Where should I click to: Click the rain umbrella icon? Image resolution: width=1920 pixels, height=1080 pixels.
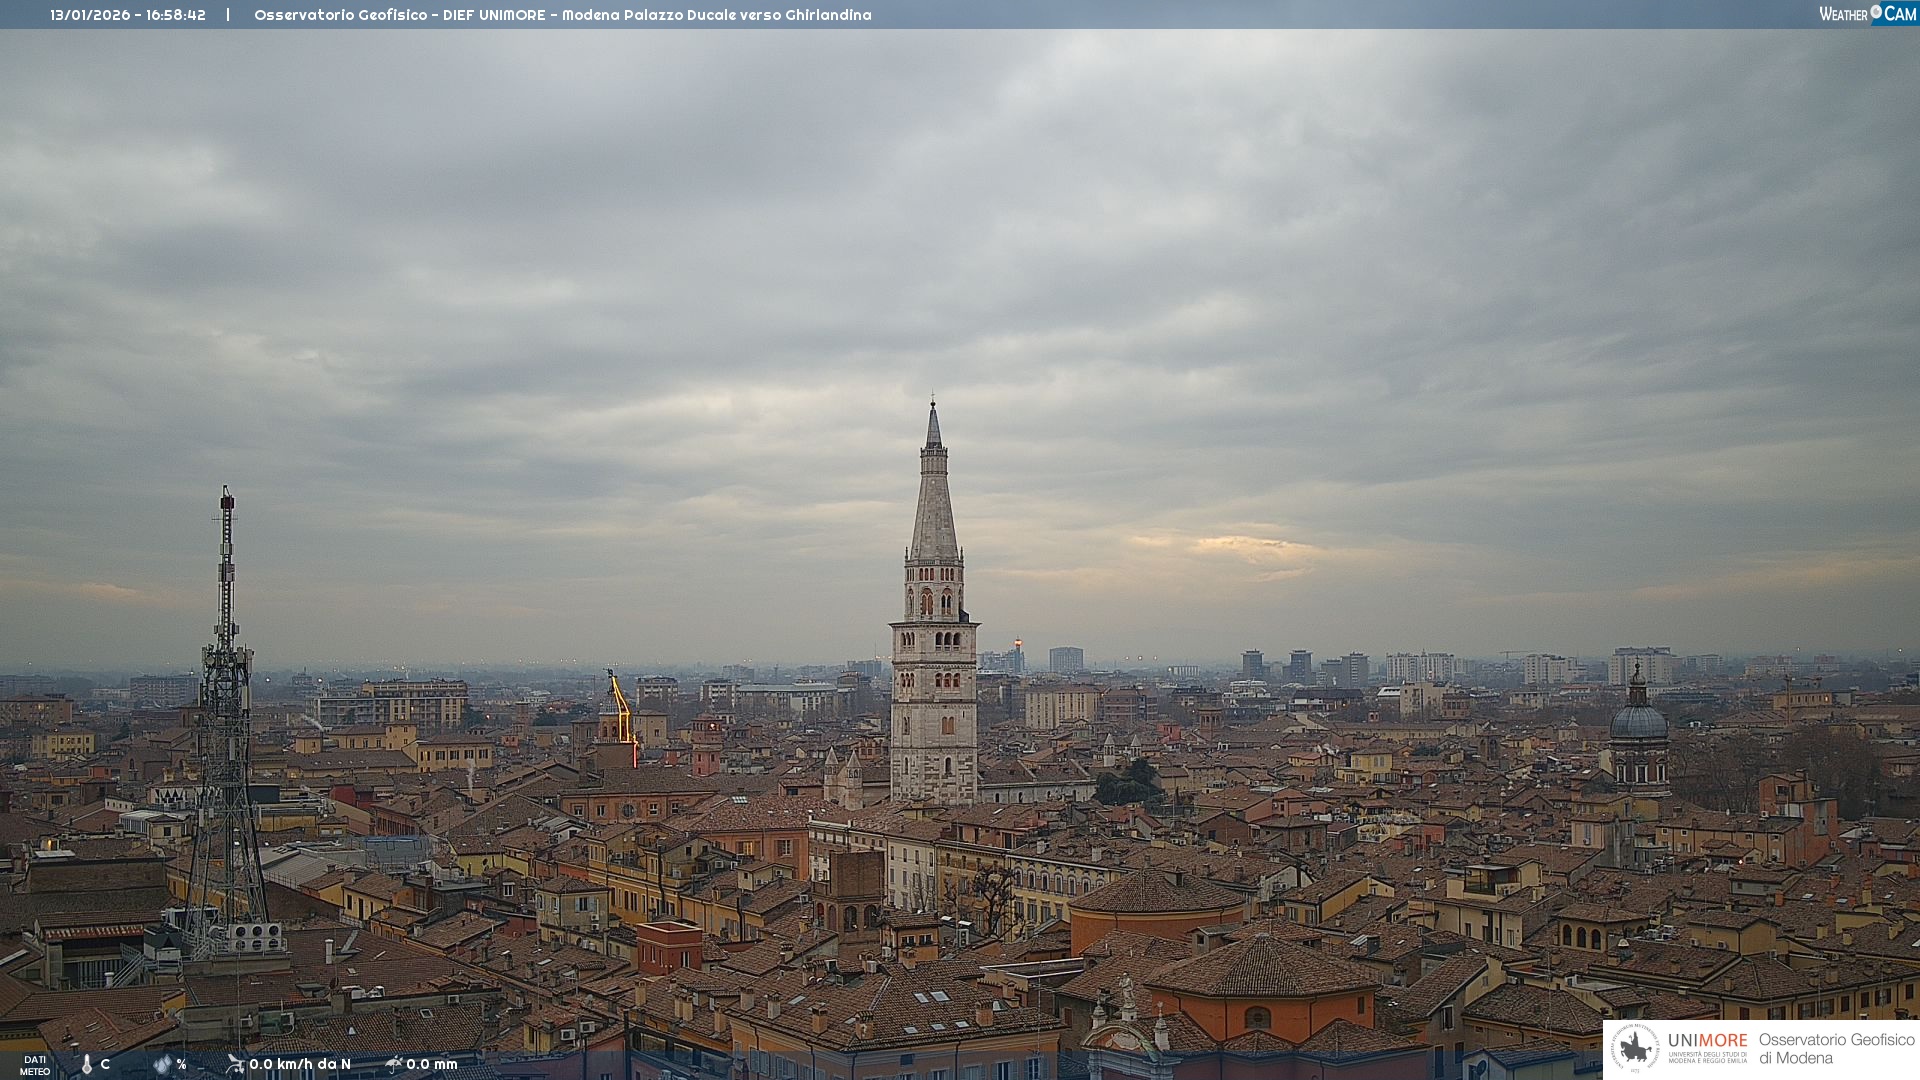(394, 1064)
